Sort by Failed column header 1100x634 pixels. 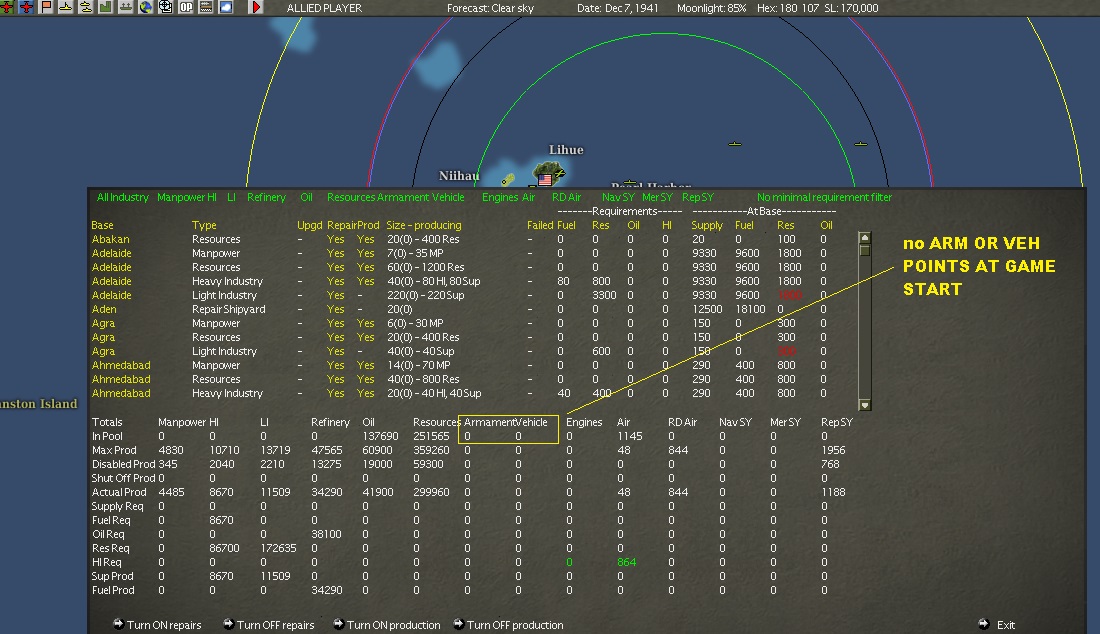click(x=540, y=225)
